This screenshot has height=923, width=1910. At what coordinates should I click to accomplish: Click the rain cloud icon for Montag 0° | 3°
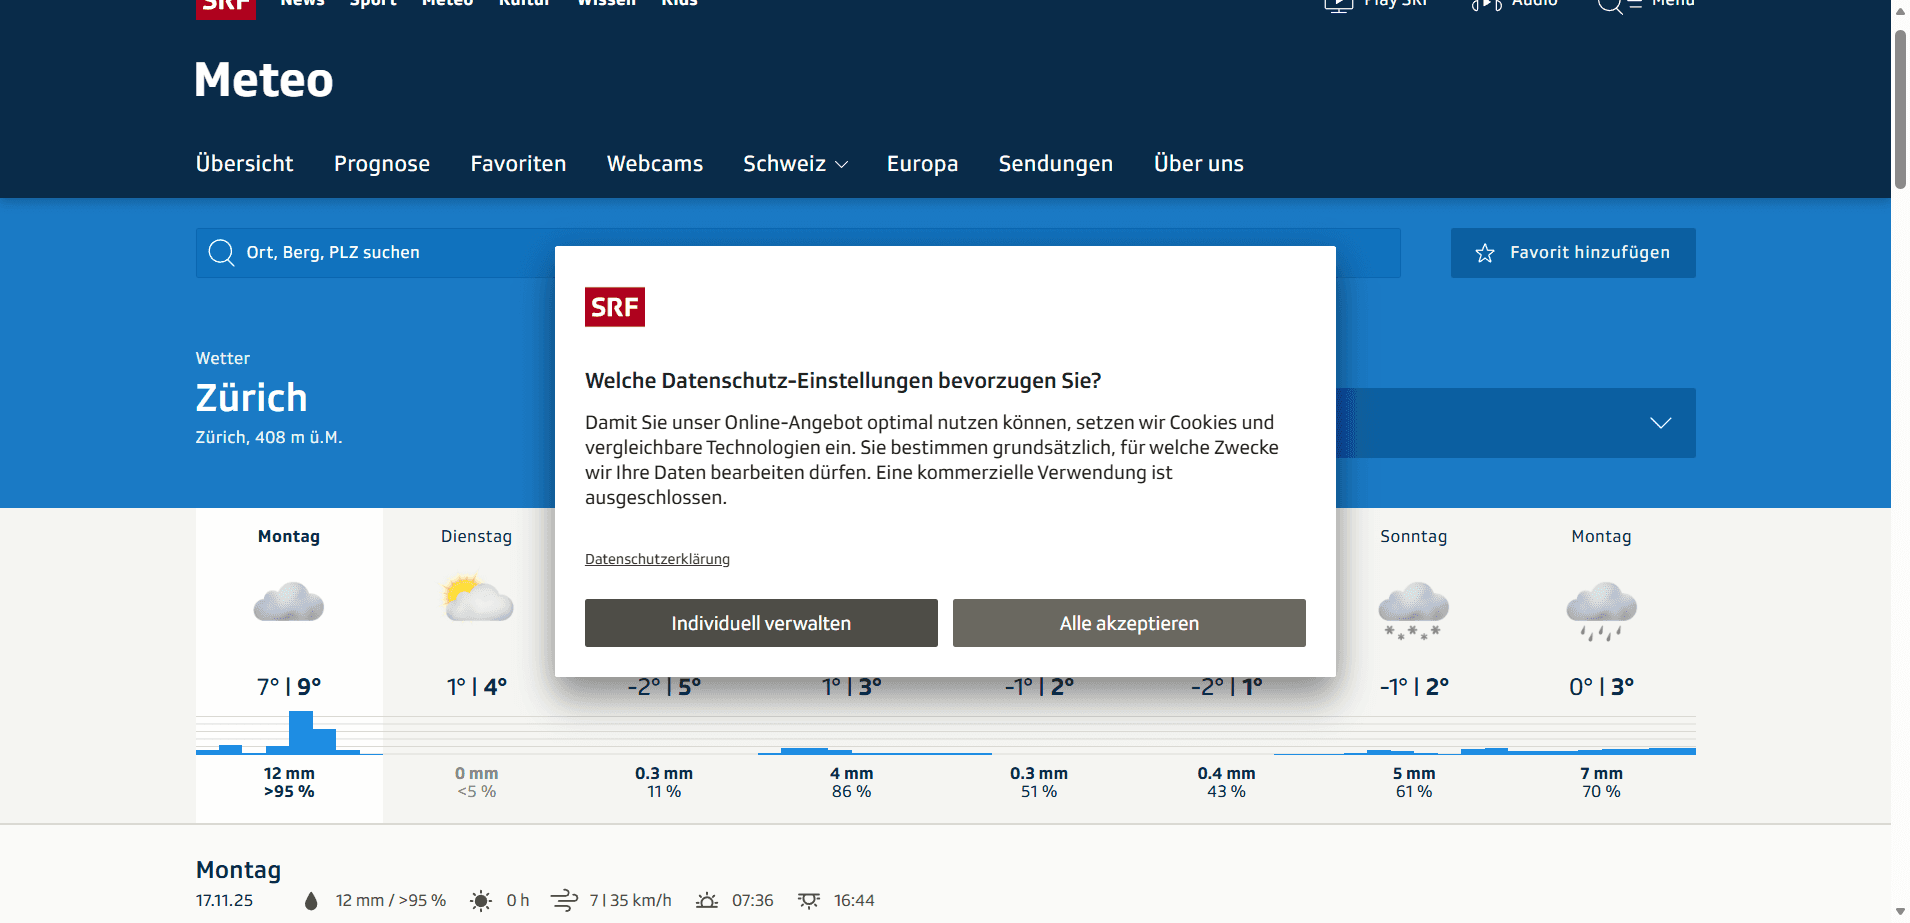[1601, 610]
